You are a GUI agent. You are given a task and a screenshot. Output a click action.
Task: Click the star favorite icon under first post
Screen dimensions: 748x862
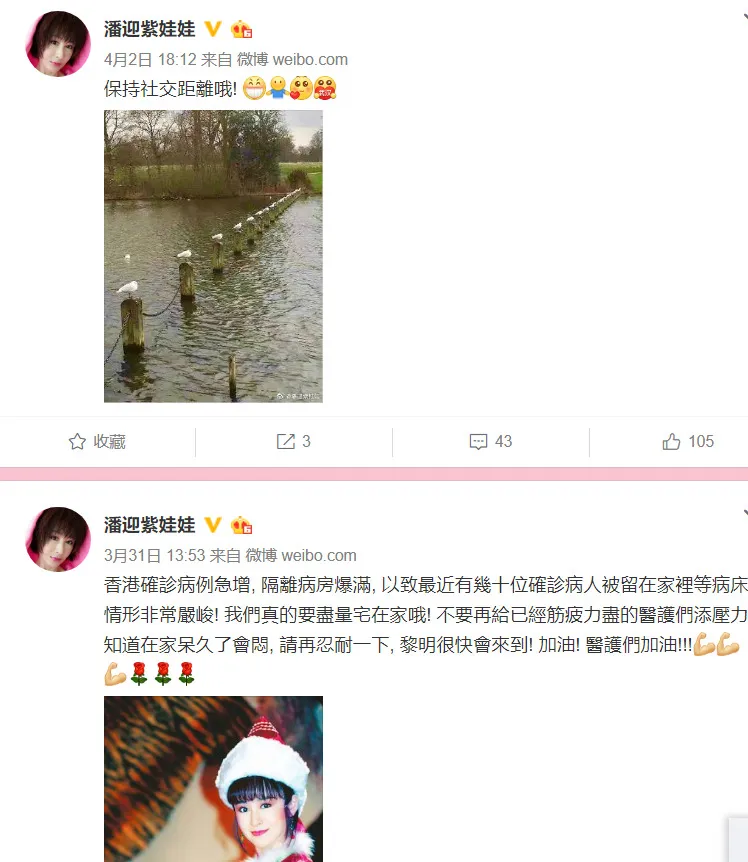pos(77,441)
